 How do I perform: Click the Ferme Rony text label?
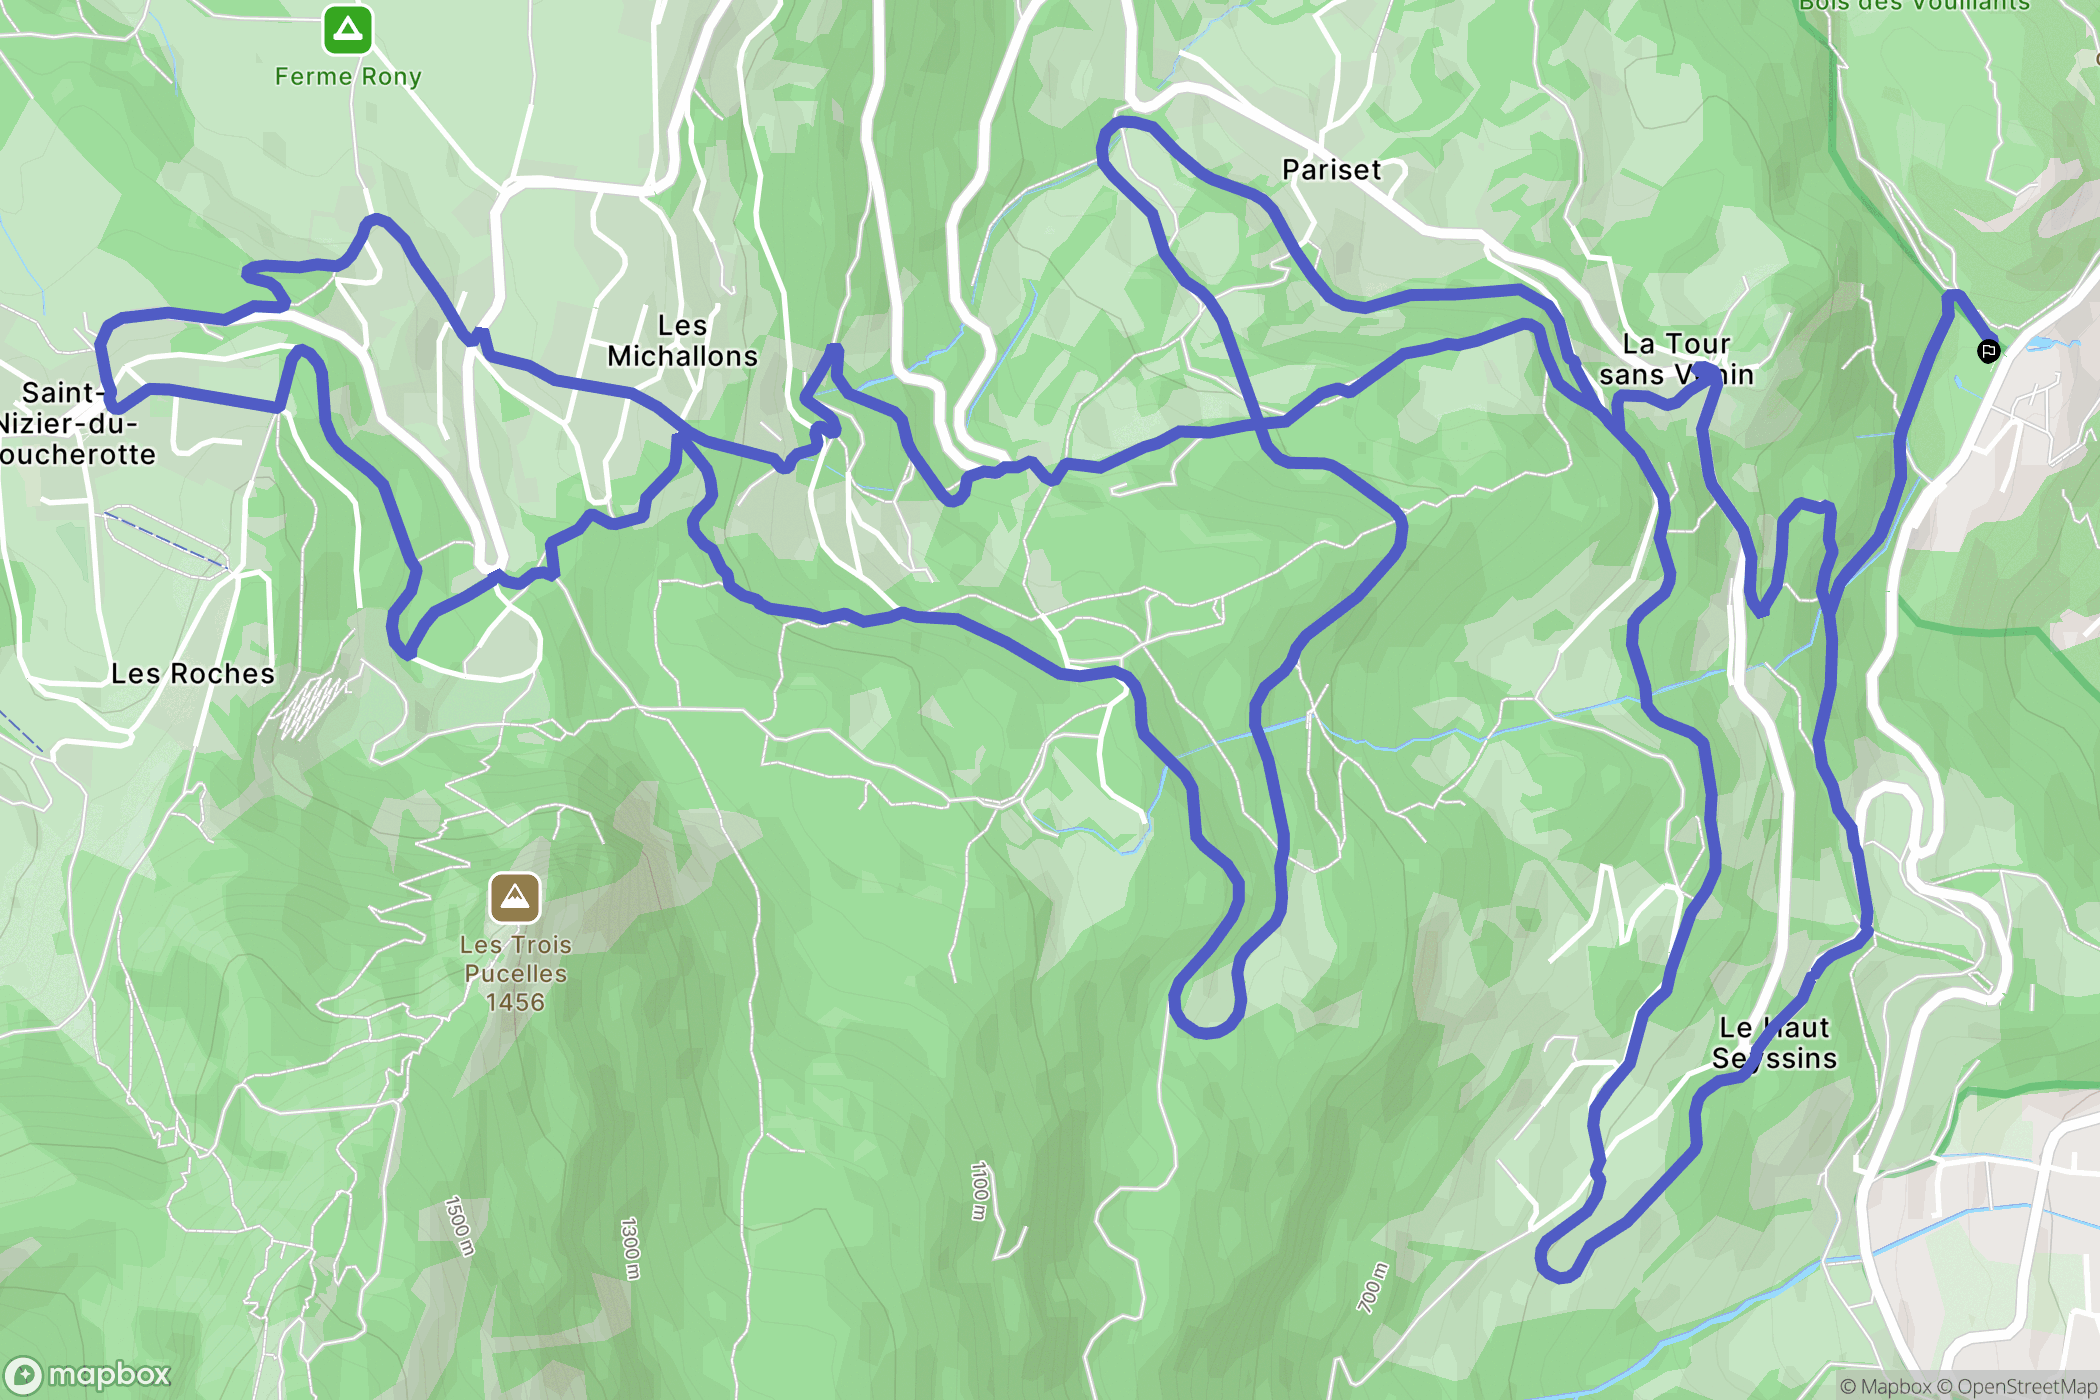point(348,77)
